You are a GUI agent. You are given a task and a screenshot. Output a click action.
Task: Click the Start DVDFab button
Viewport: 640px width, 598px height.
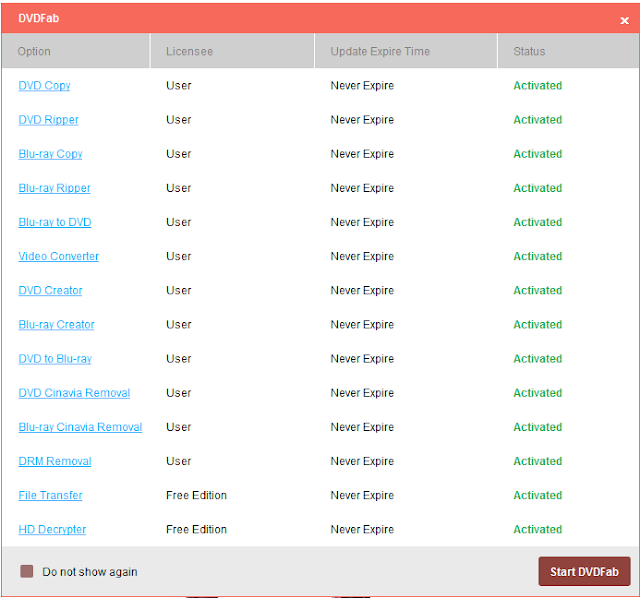(584, 571)
